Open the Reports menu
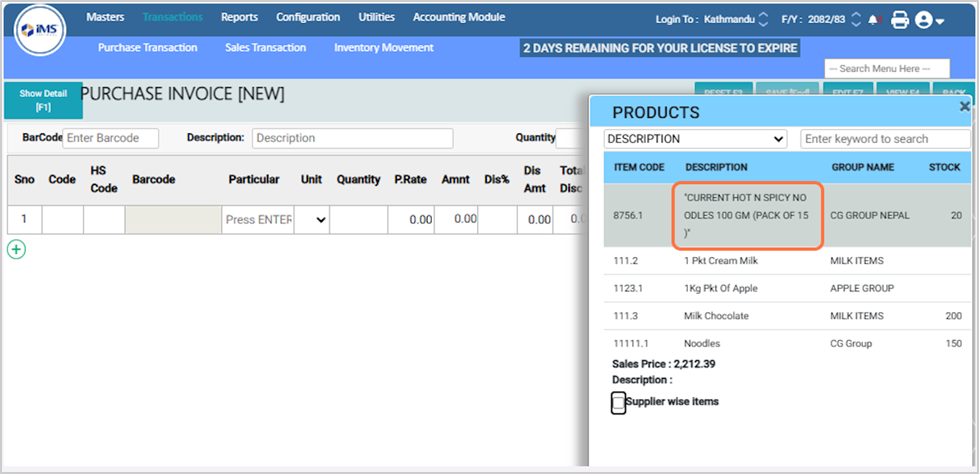The height and width of the screenshot is (474, 979). [x=239, y=17]
